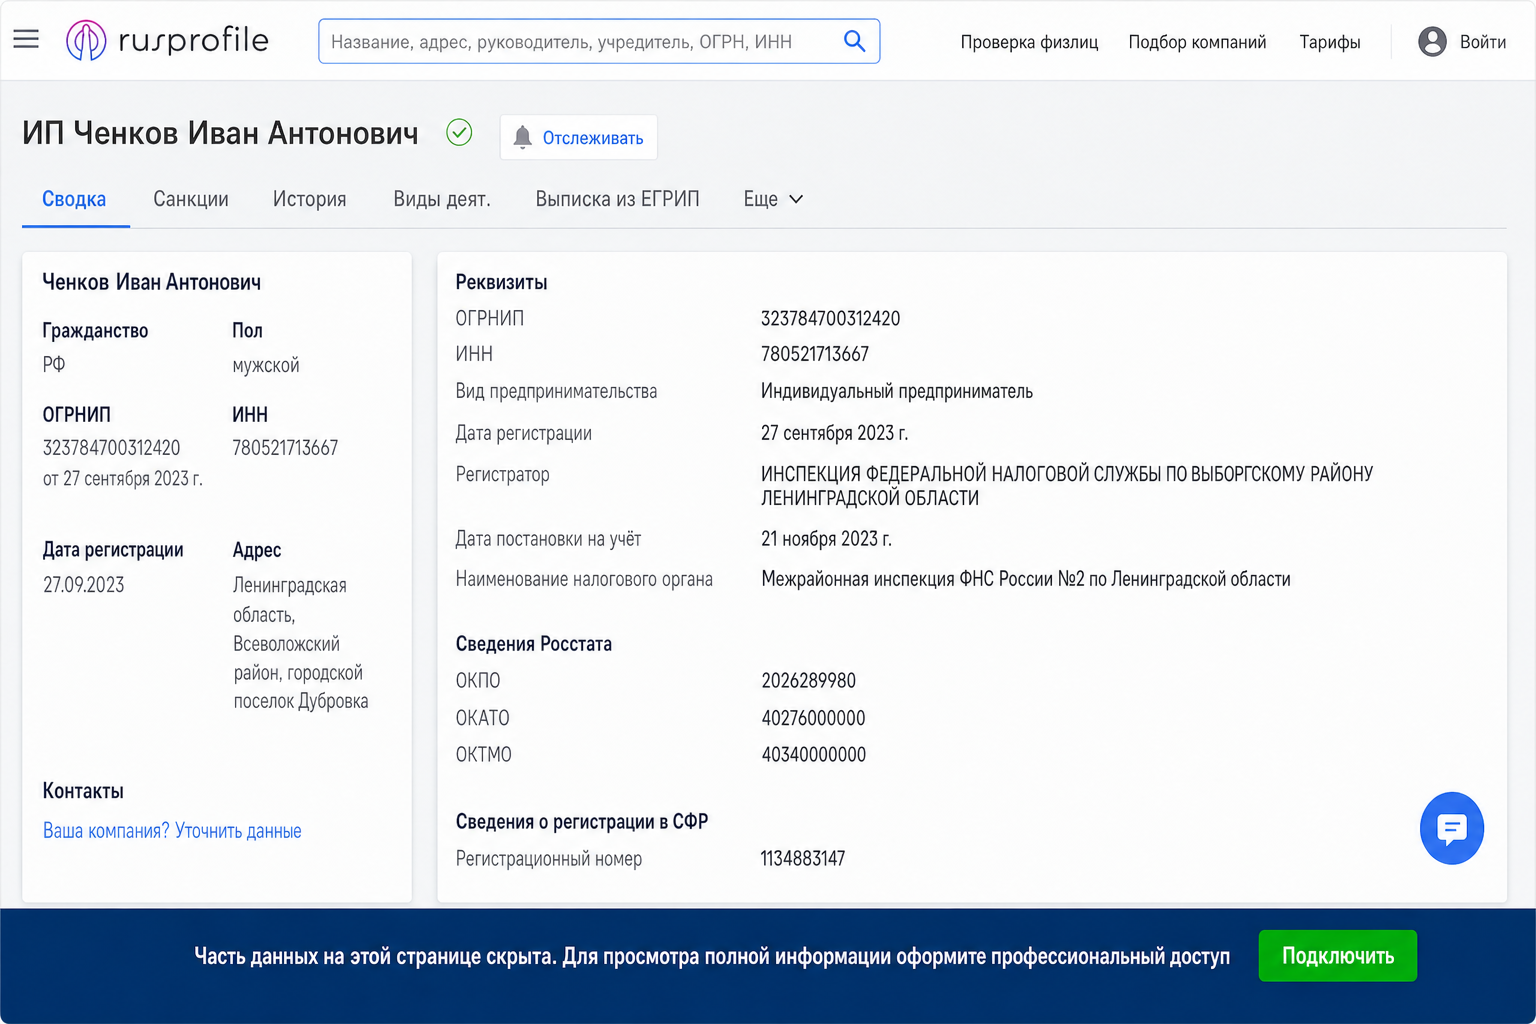
Task: Open the Выписка из ЕГРИП tab
Action: tap(617, 199)
